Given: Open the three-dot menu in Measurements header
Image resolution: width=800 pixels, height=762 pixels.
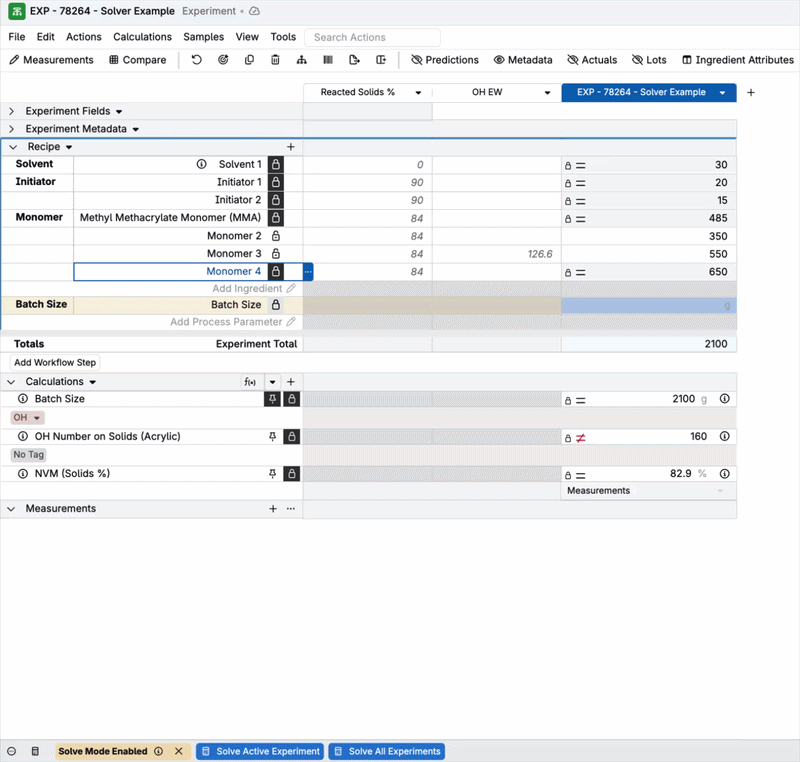Looking at the screenshot, I should click(291, 509).
